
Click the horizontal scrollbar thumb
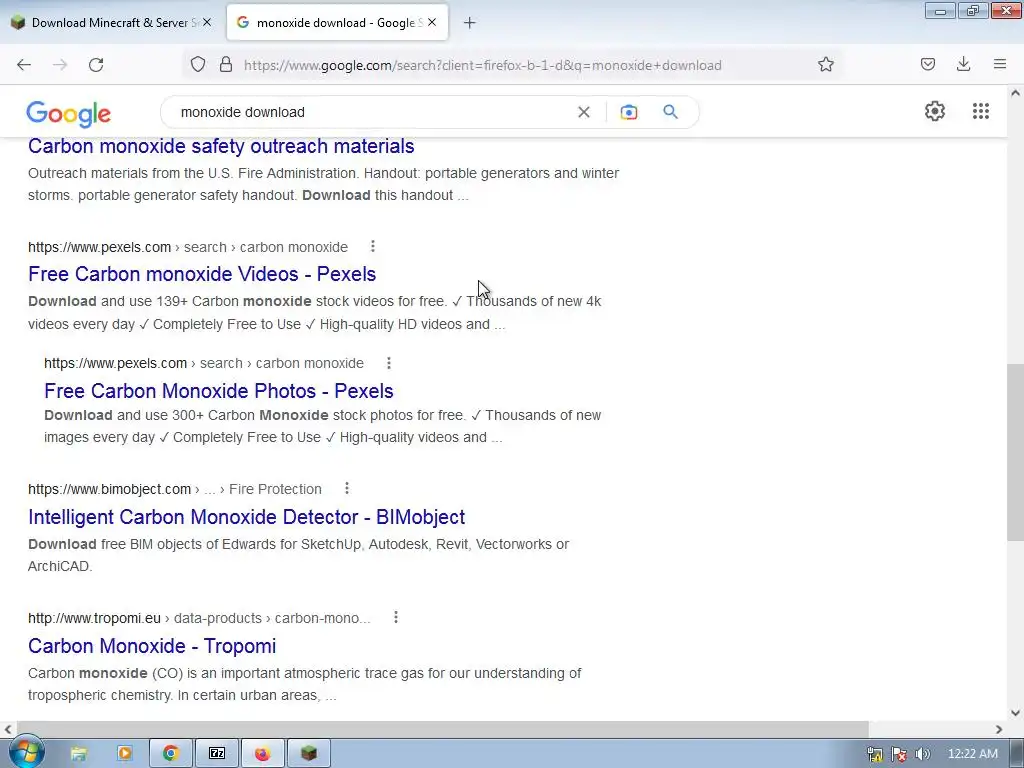click(x=442, y=729)
